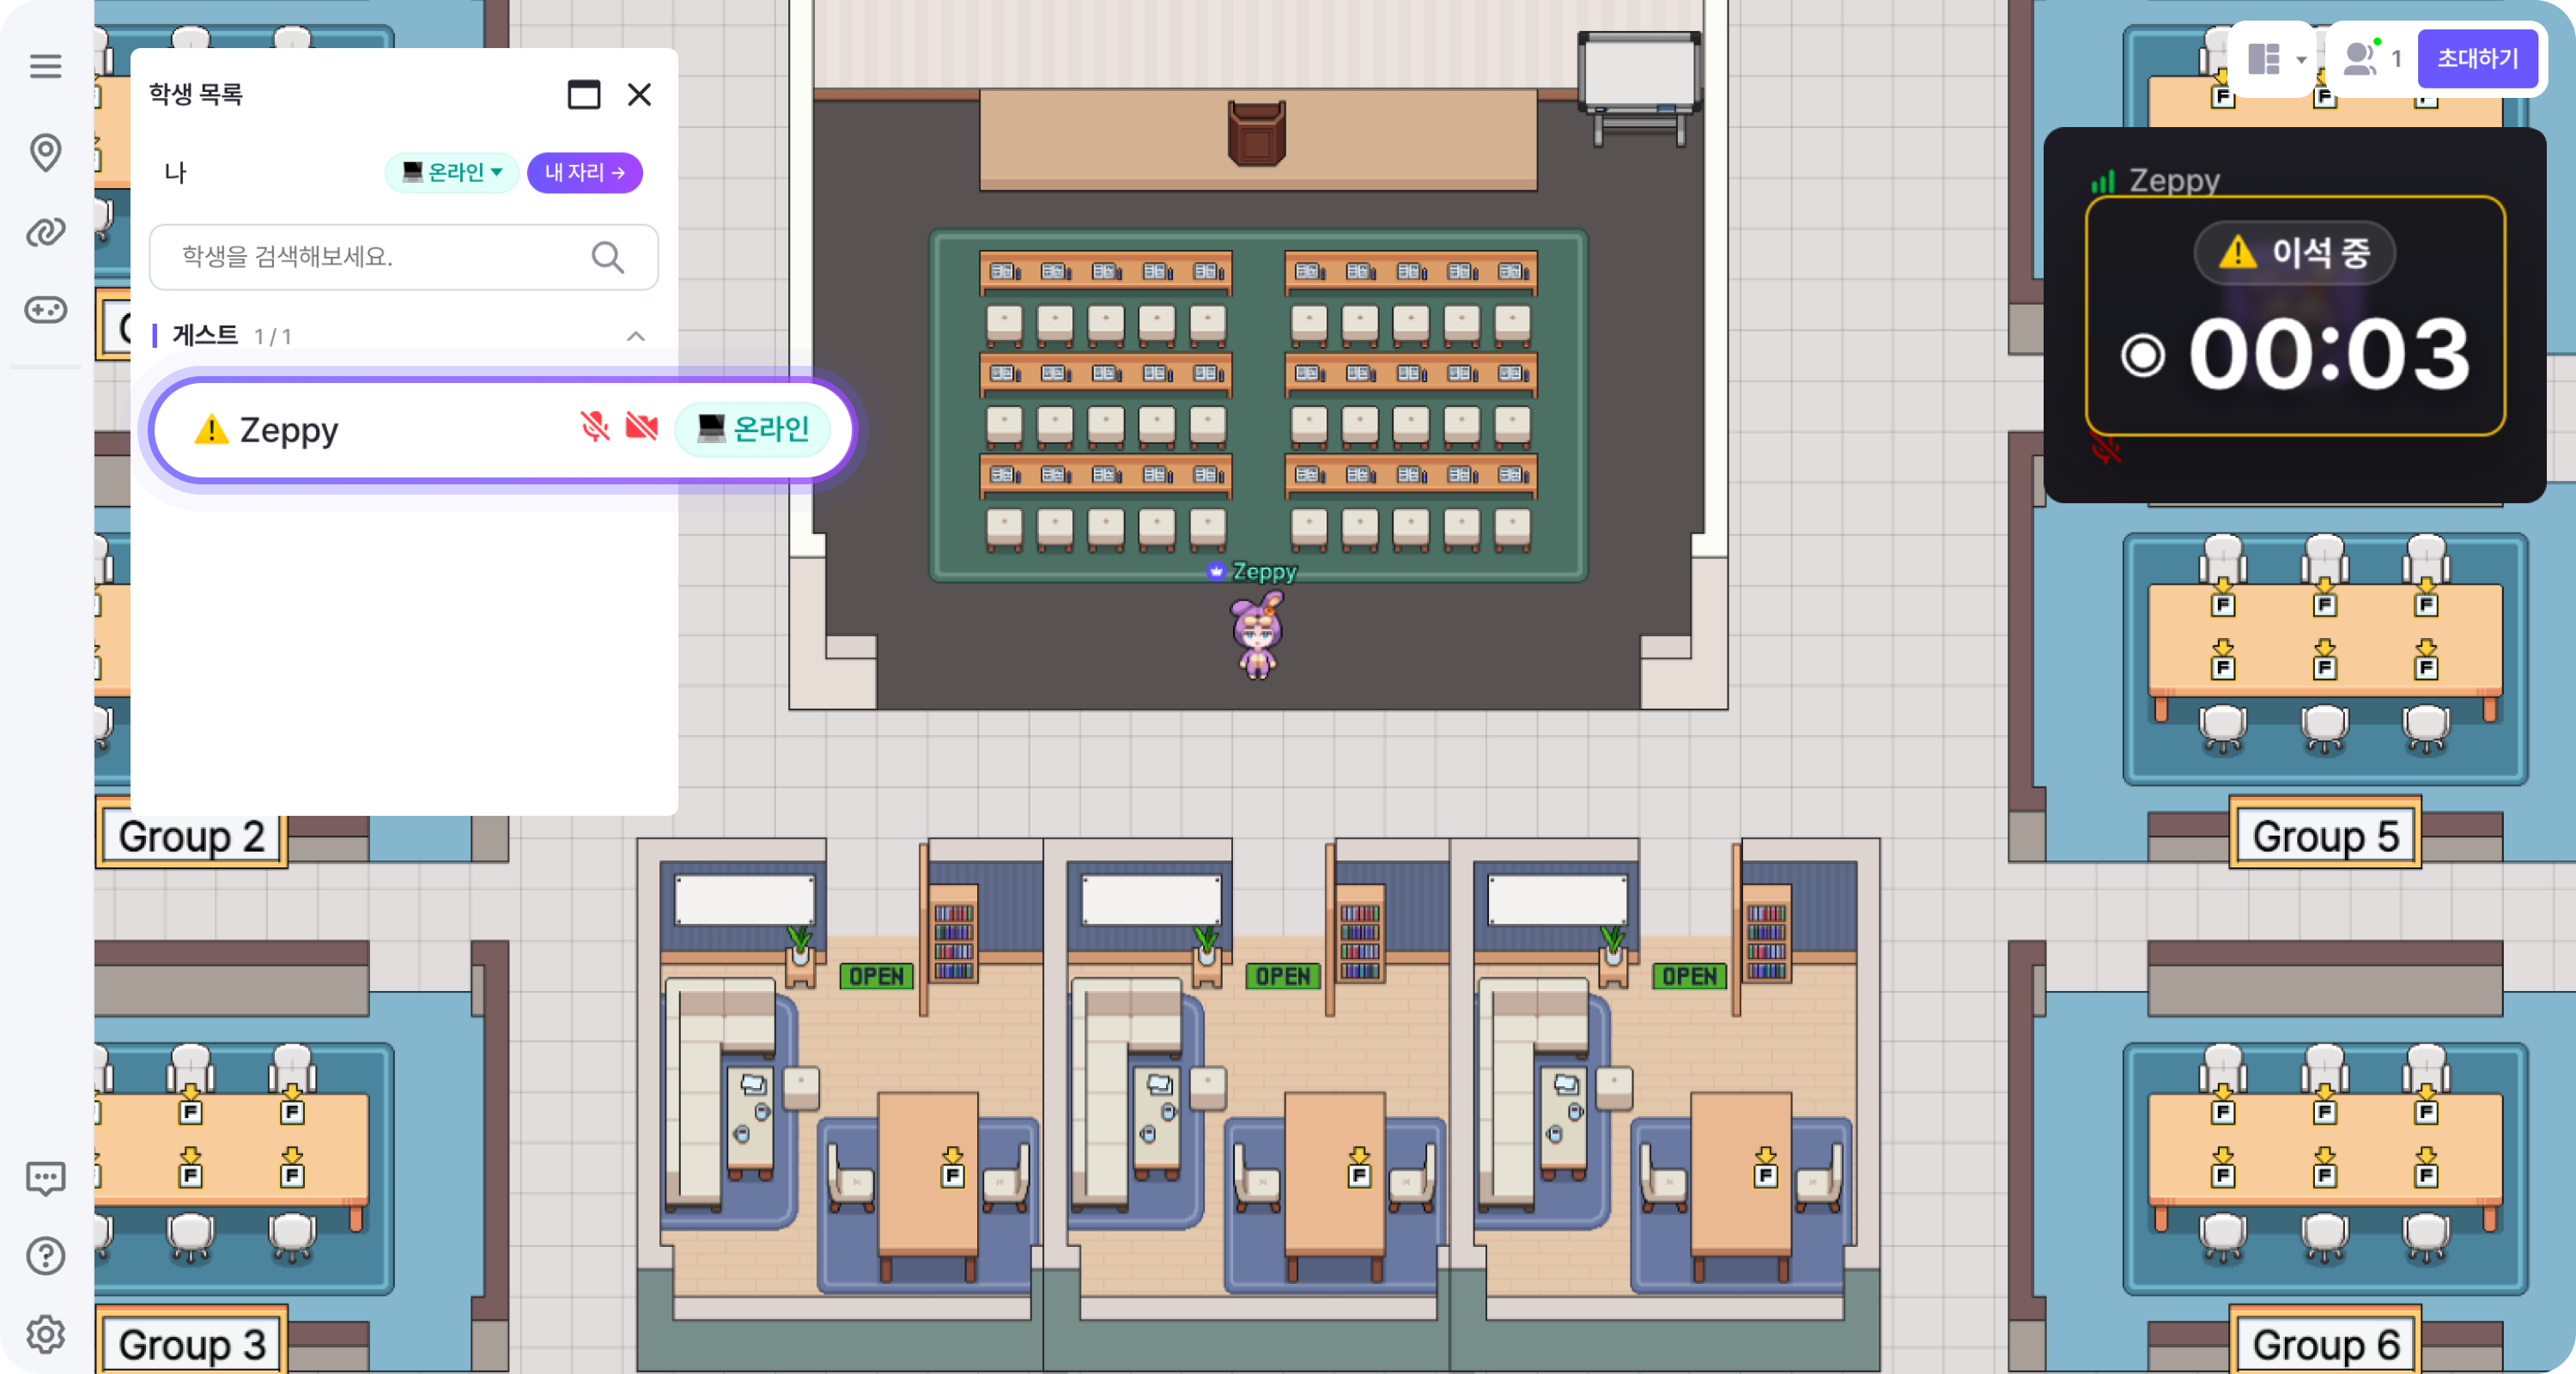Open the settings gear icon

pyautogui.click(x=45, y=1334)
